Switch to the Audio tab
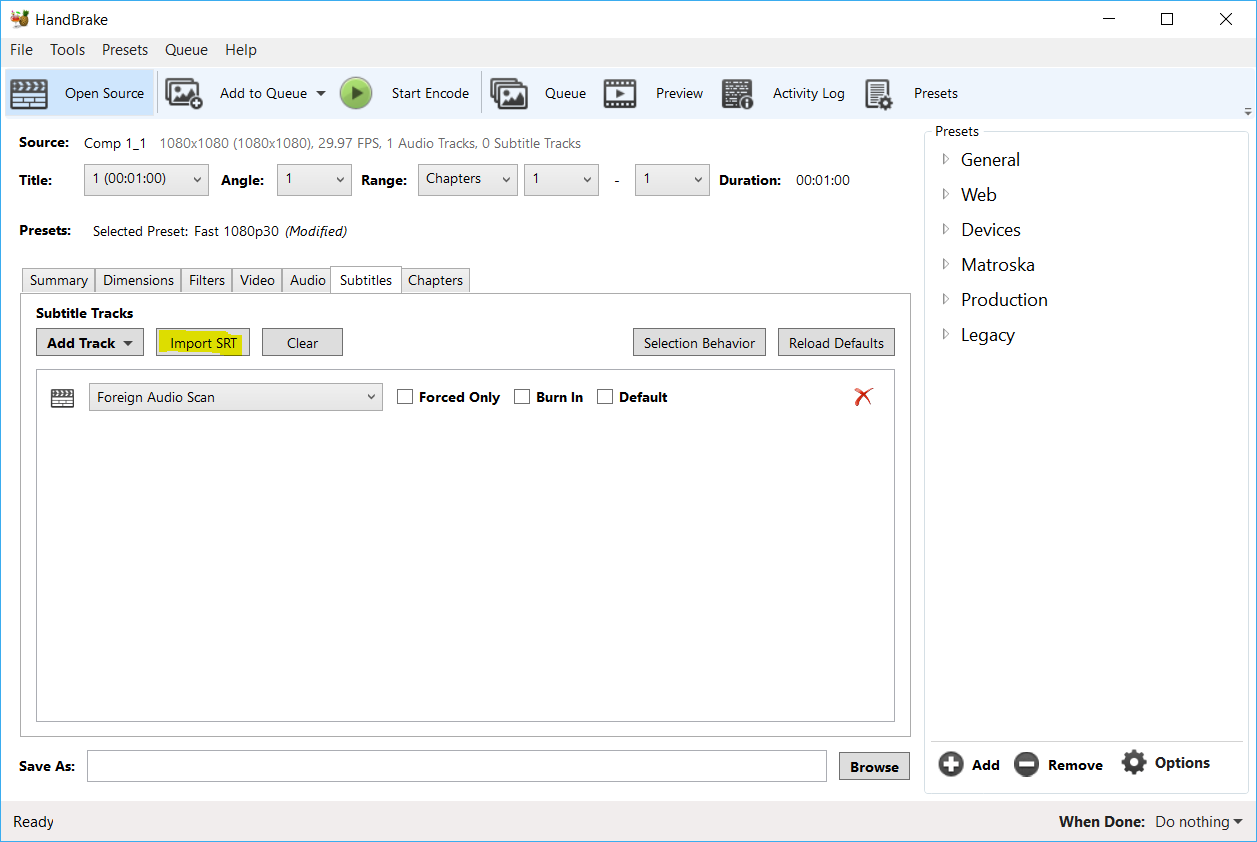The width and height of the screenshot is (1257, 842). tap(307, 281)
